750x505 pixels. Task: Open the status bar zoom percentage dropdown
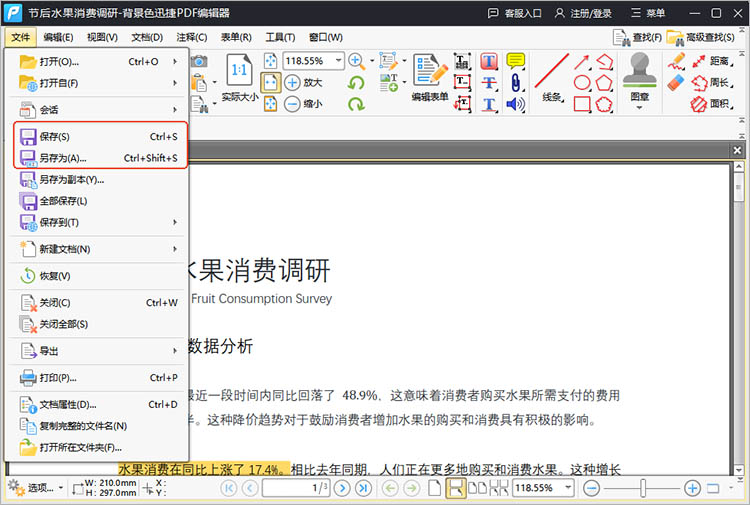568,488
